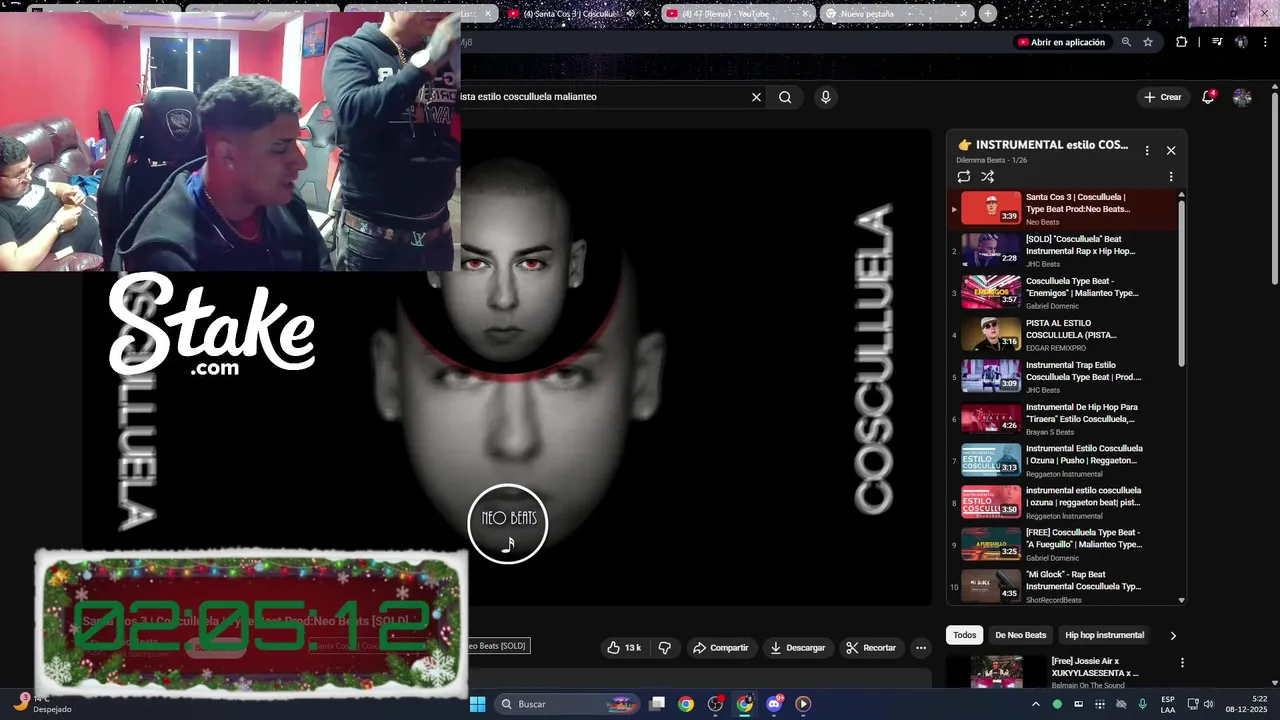The height and width of the screenshot is (720, 1280).
Task: Clip the video with Recortar
Action: (x=871, y=648)
